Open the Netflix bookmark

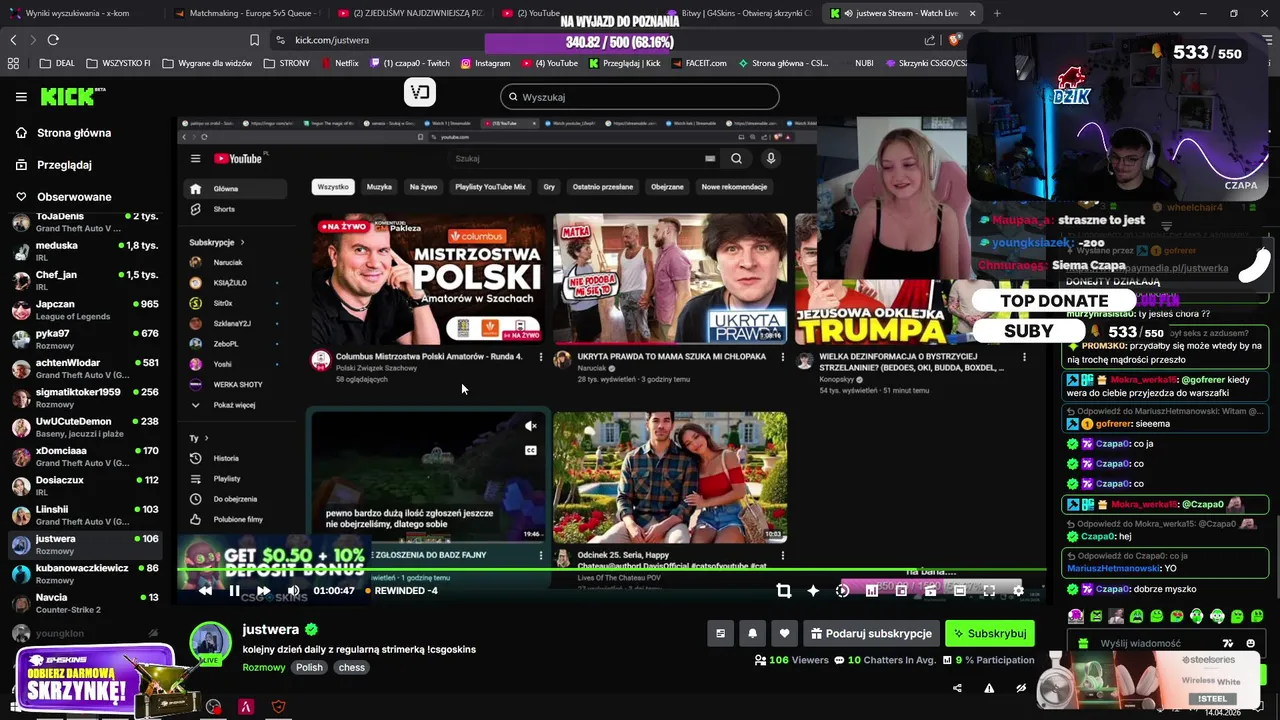point(340,63)
